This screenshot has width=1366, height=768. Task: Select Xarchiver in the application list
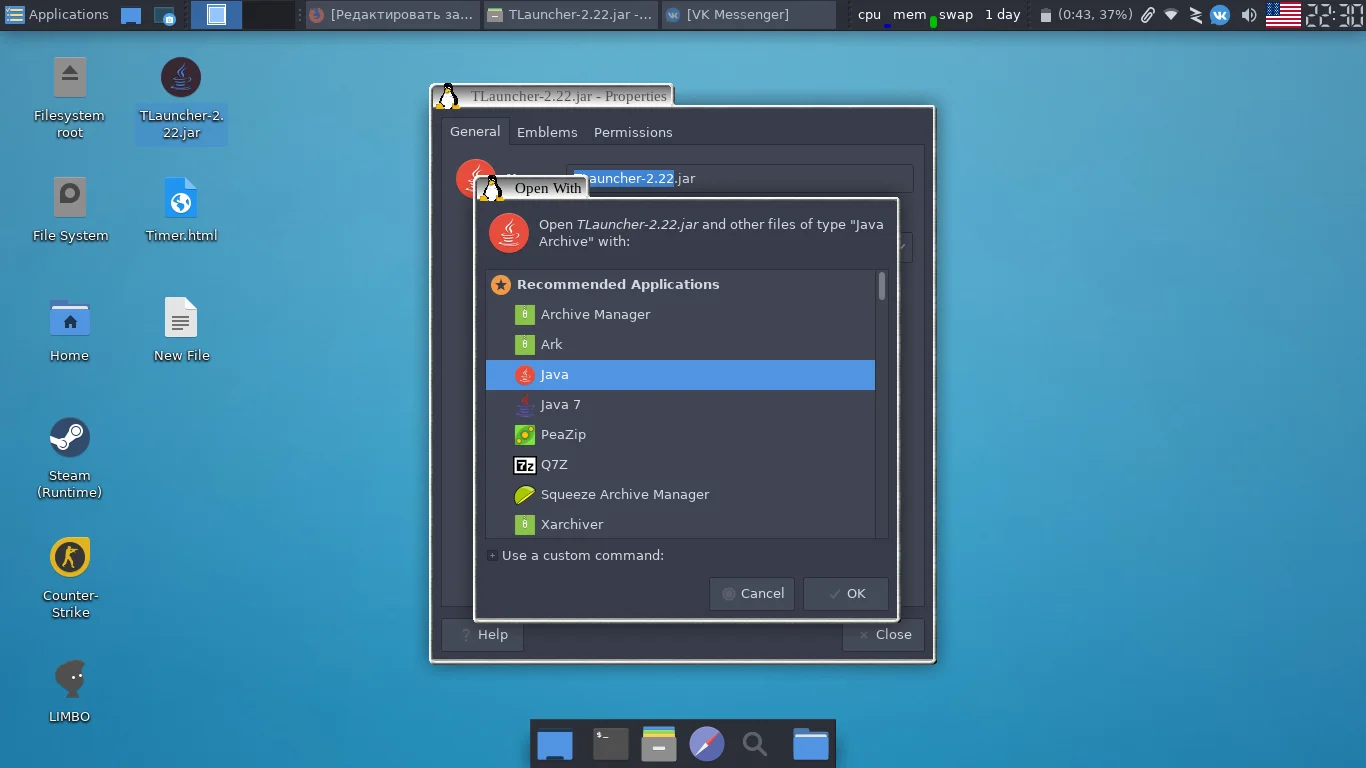click(x=680, y=524)
